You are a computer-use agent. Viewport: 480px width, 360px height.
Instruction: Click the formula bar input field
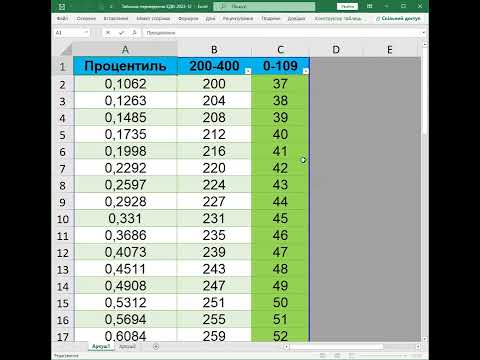(282, 33)
